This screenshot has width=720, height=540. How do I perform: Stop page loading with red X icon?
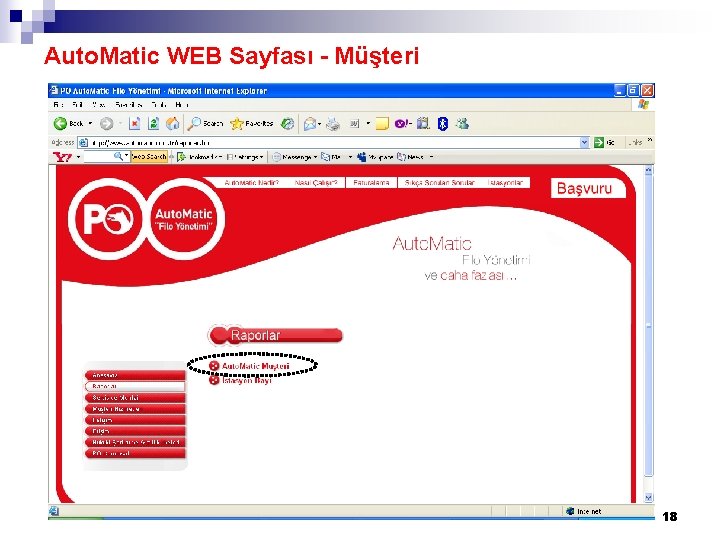pos(135,124)
